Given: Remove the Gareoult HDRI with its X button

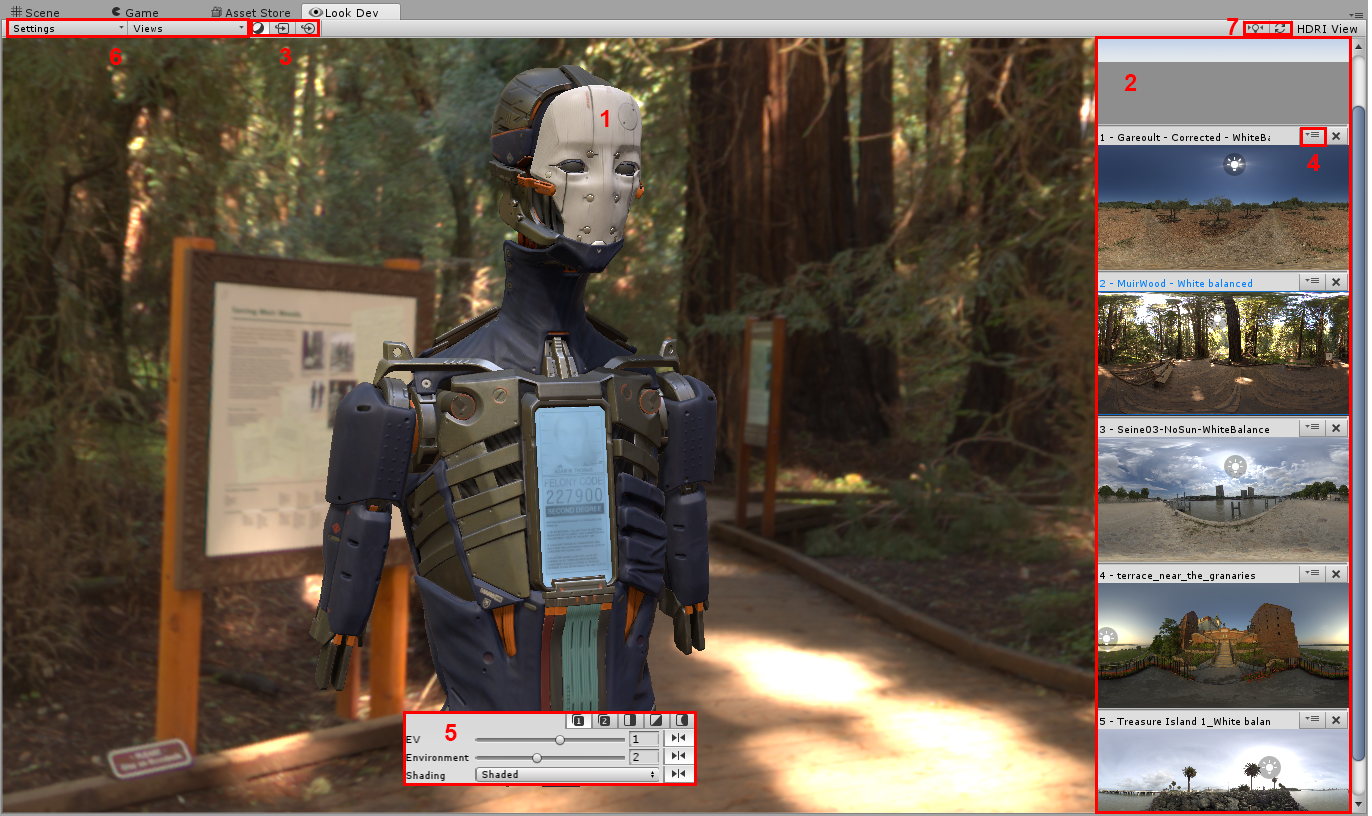Looking at the screenshot, I should (x=1336, y=136).
